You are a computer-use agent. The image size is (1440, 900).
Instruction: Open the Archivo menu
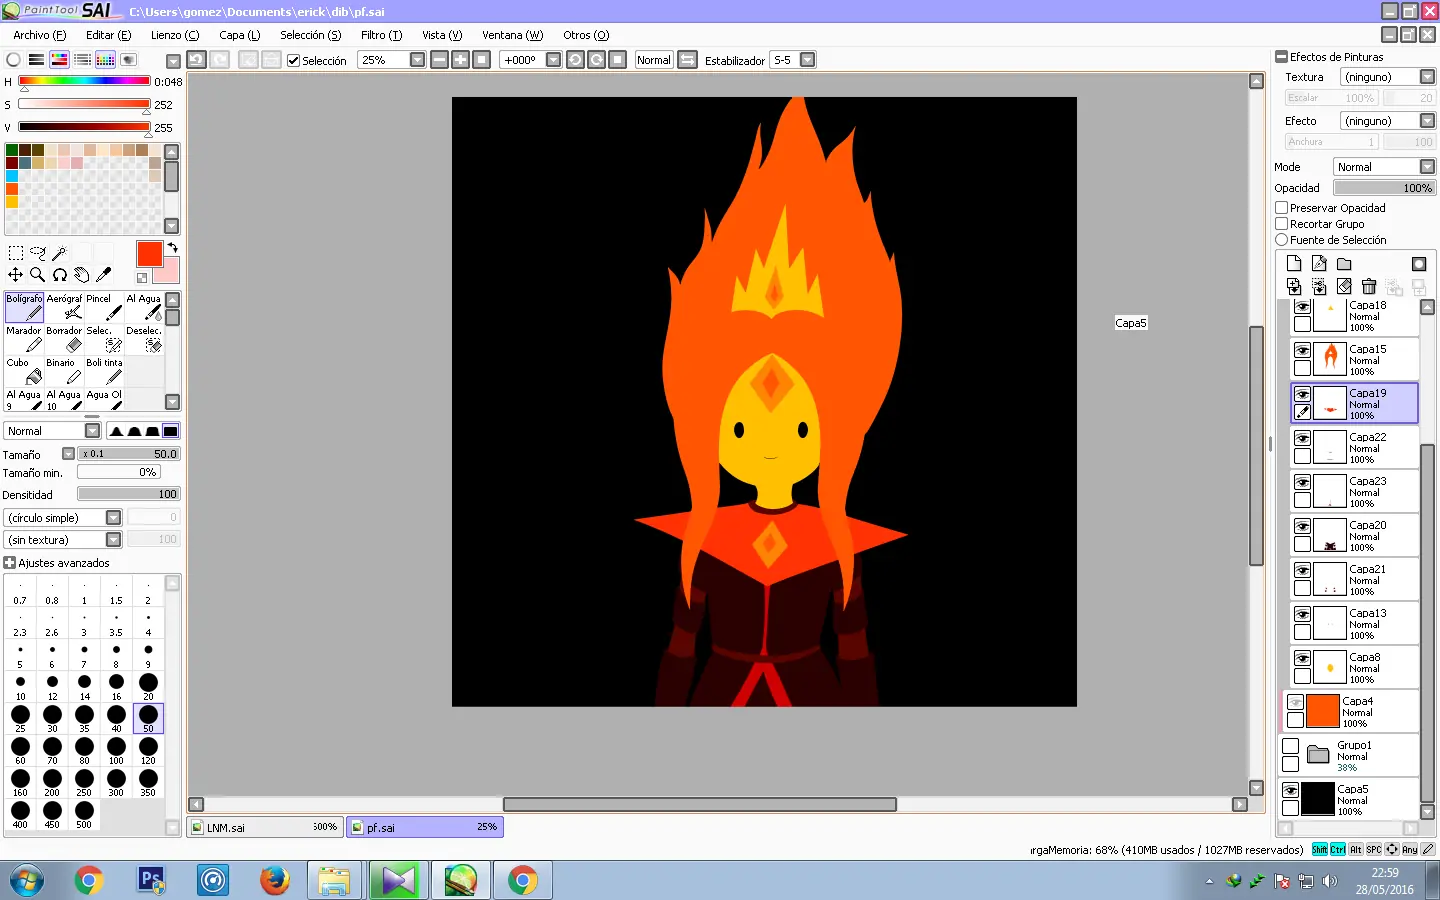point(40,35)
